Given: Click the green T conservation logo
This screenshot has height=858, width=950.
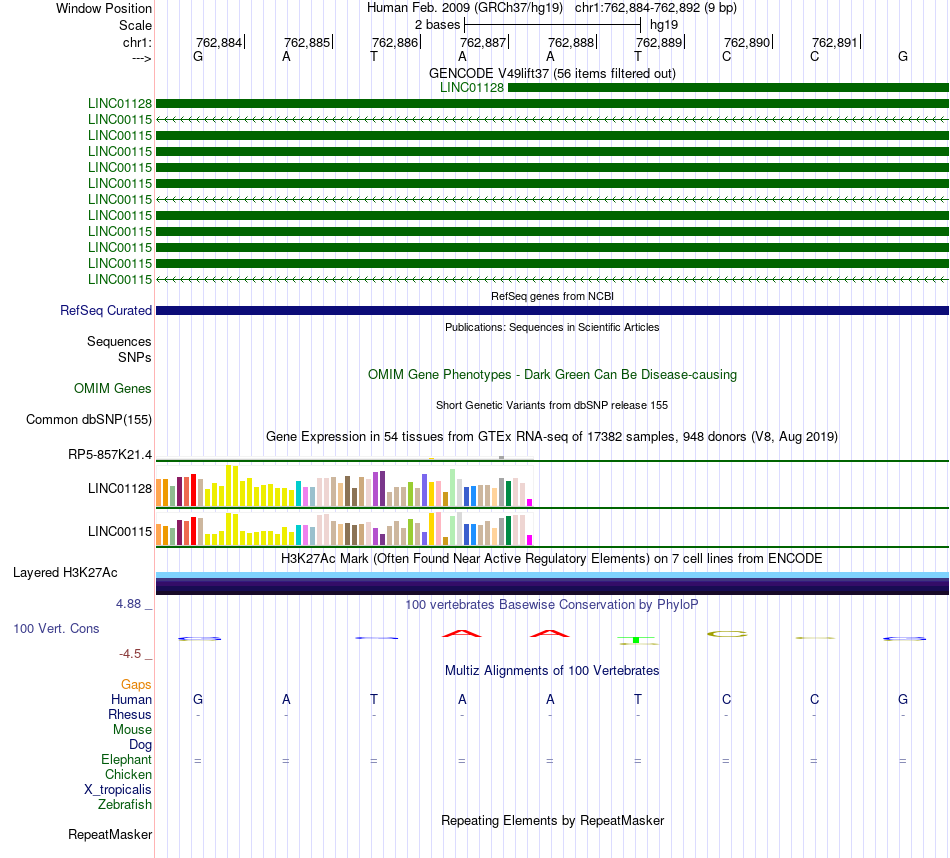Looking at the screenshot, I should pyautogui.click(x=637, y=640).
